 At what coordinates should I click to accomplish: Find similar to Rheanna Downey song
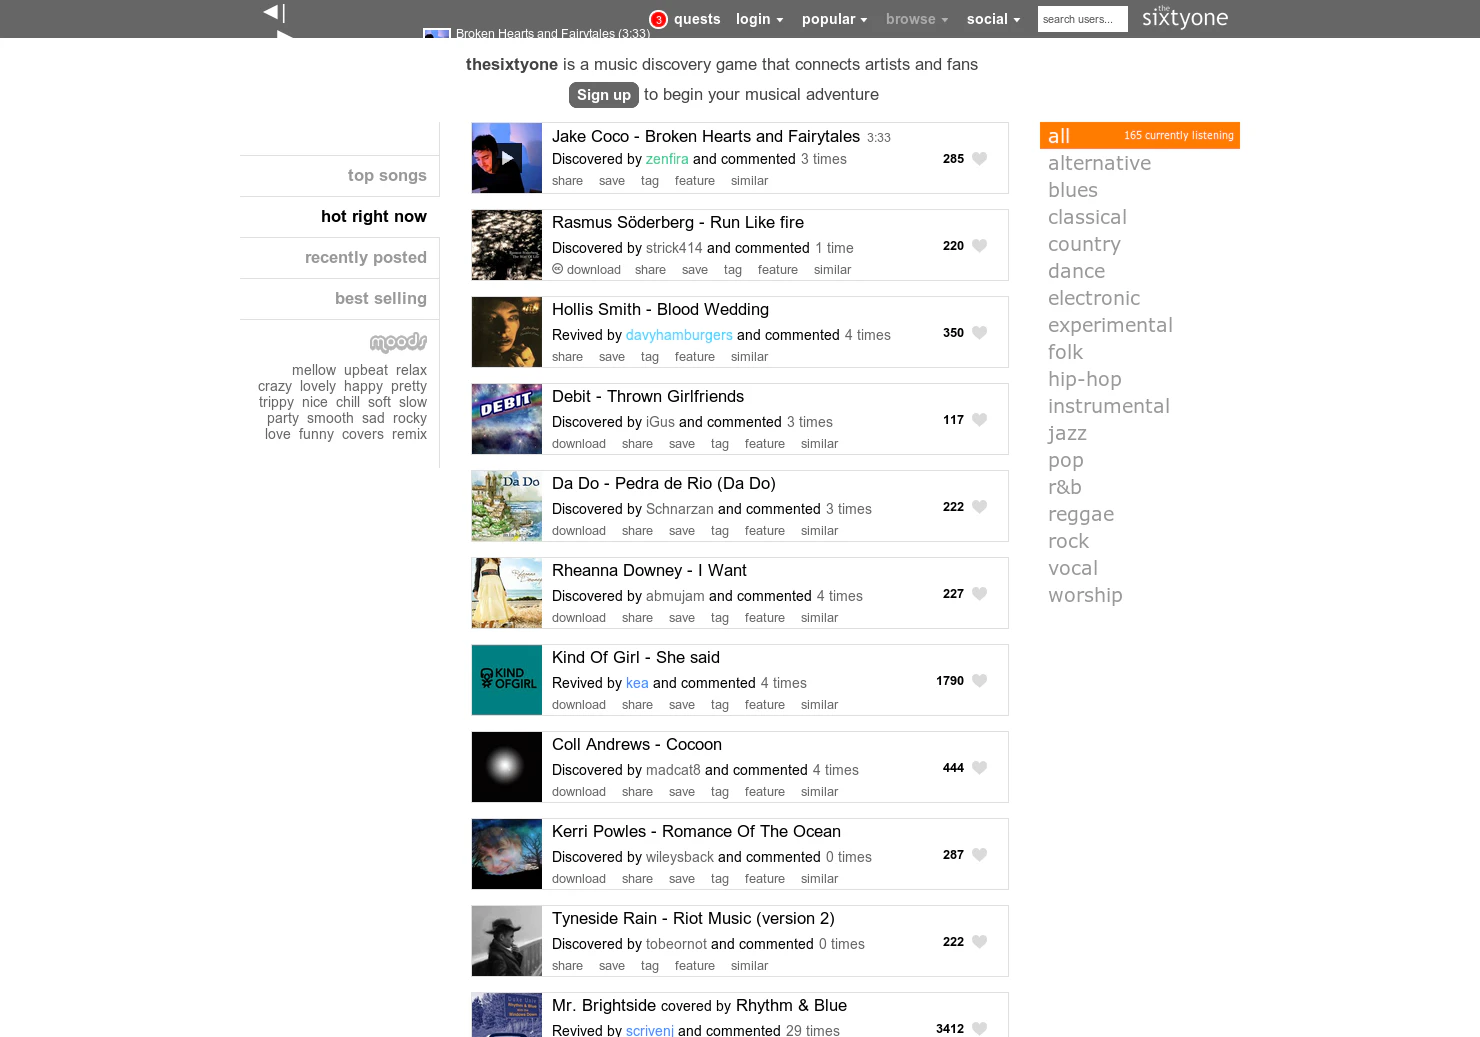coord(820,618)
